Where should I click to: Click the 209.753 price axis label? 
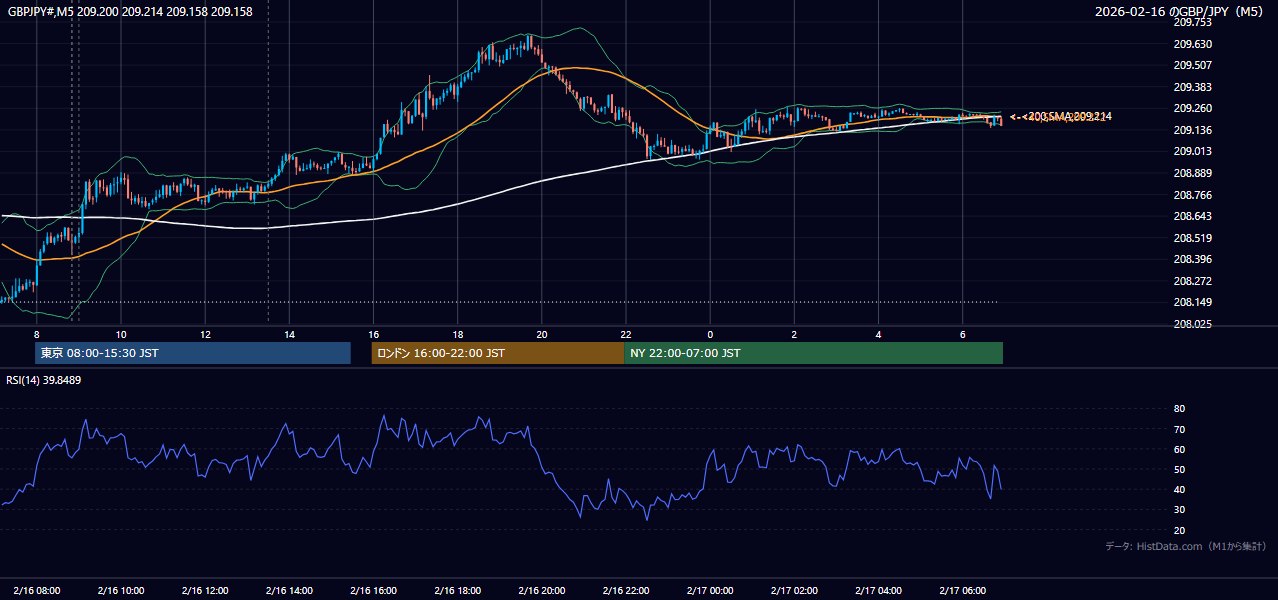[x=1192, y=22]
